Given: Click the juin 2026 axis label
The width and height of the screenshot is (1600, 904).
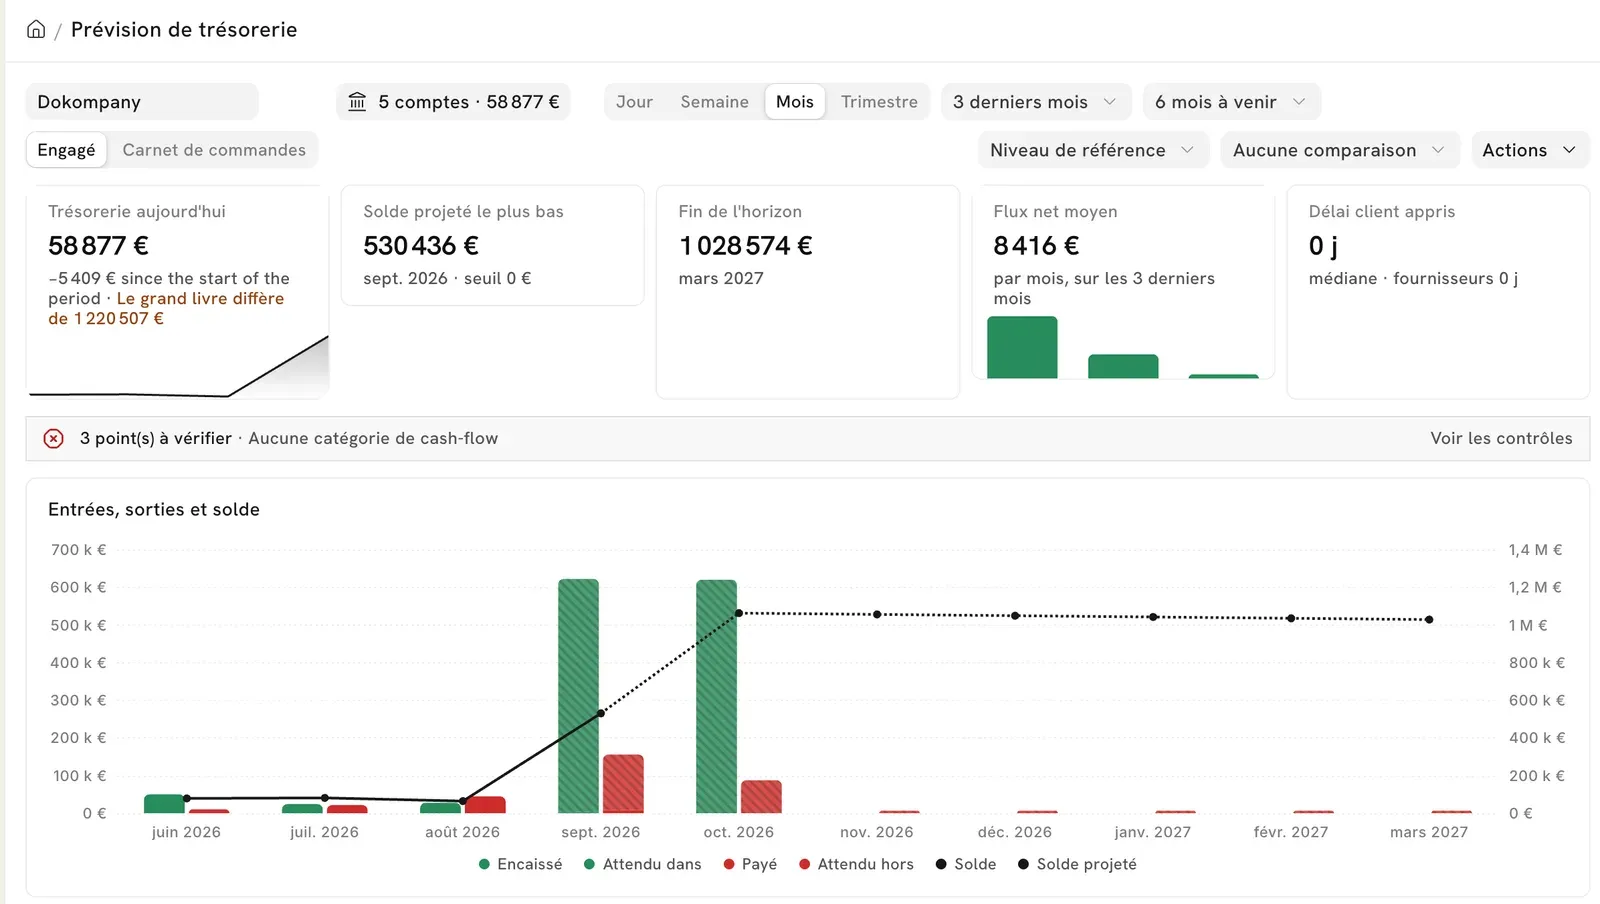Looking at the screenshot, I should coord(186,832).
